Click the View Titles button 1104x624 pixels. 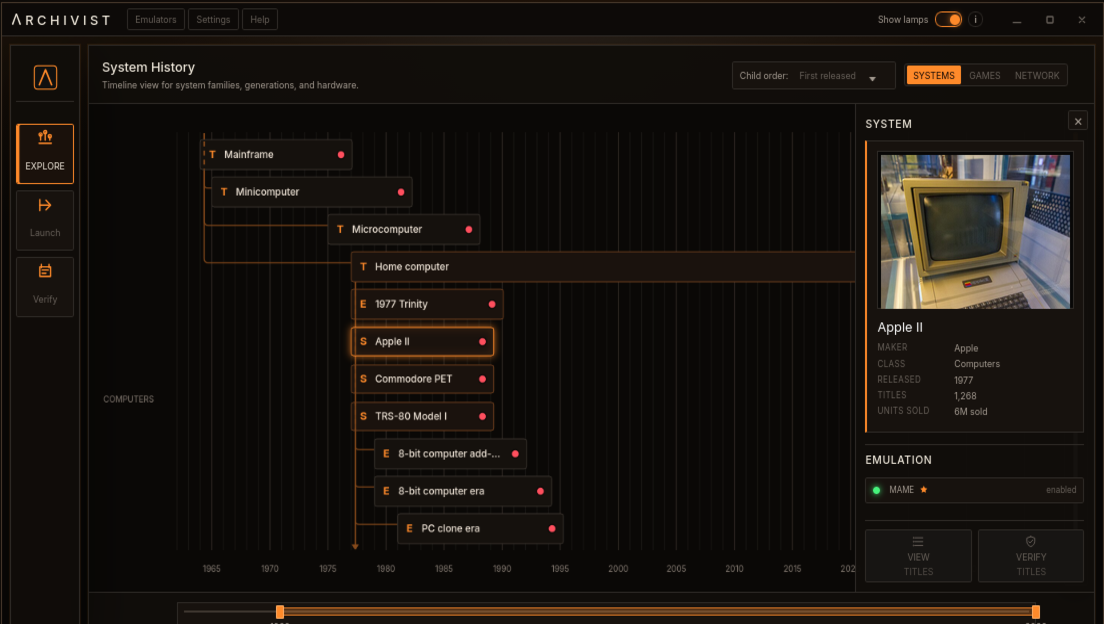coord(918,556)
